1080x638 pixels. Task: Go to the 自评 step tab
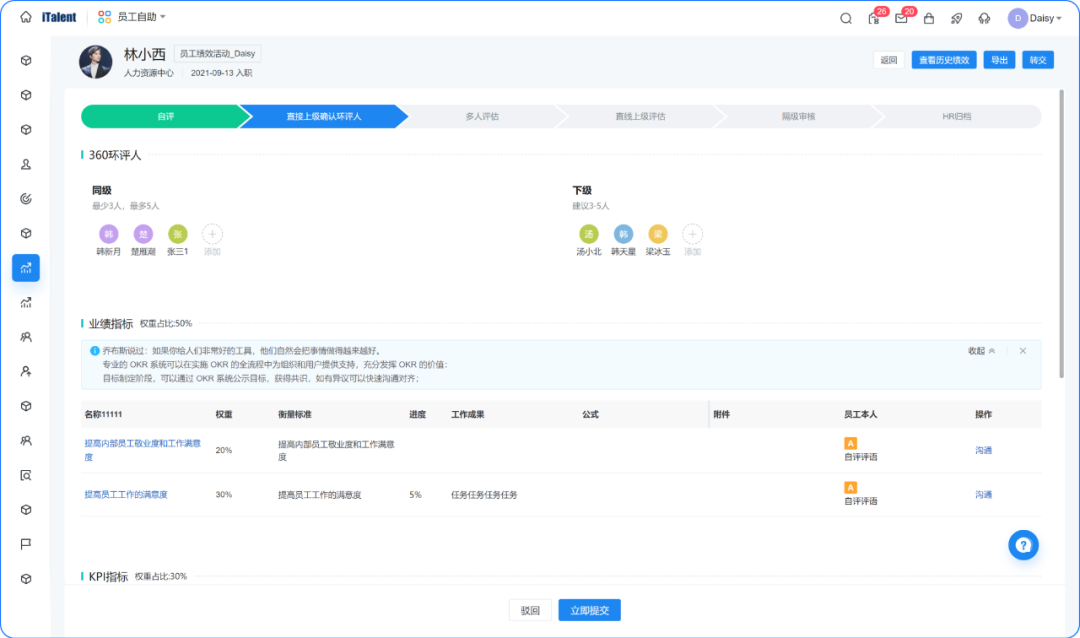(x=165, y=117)
